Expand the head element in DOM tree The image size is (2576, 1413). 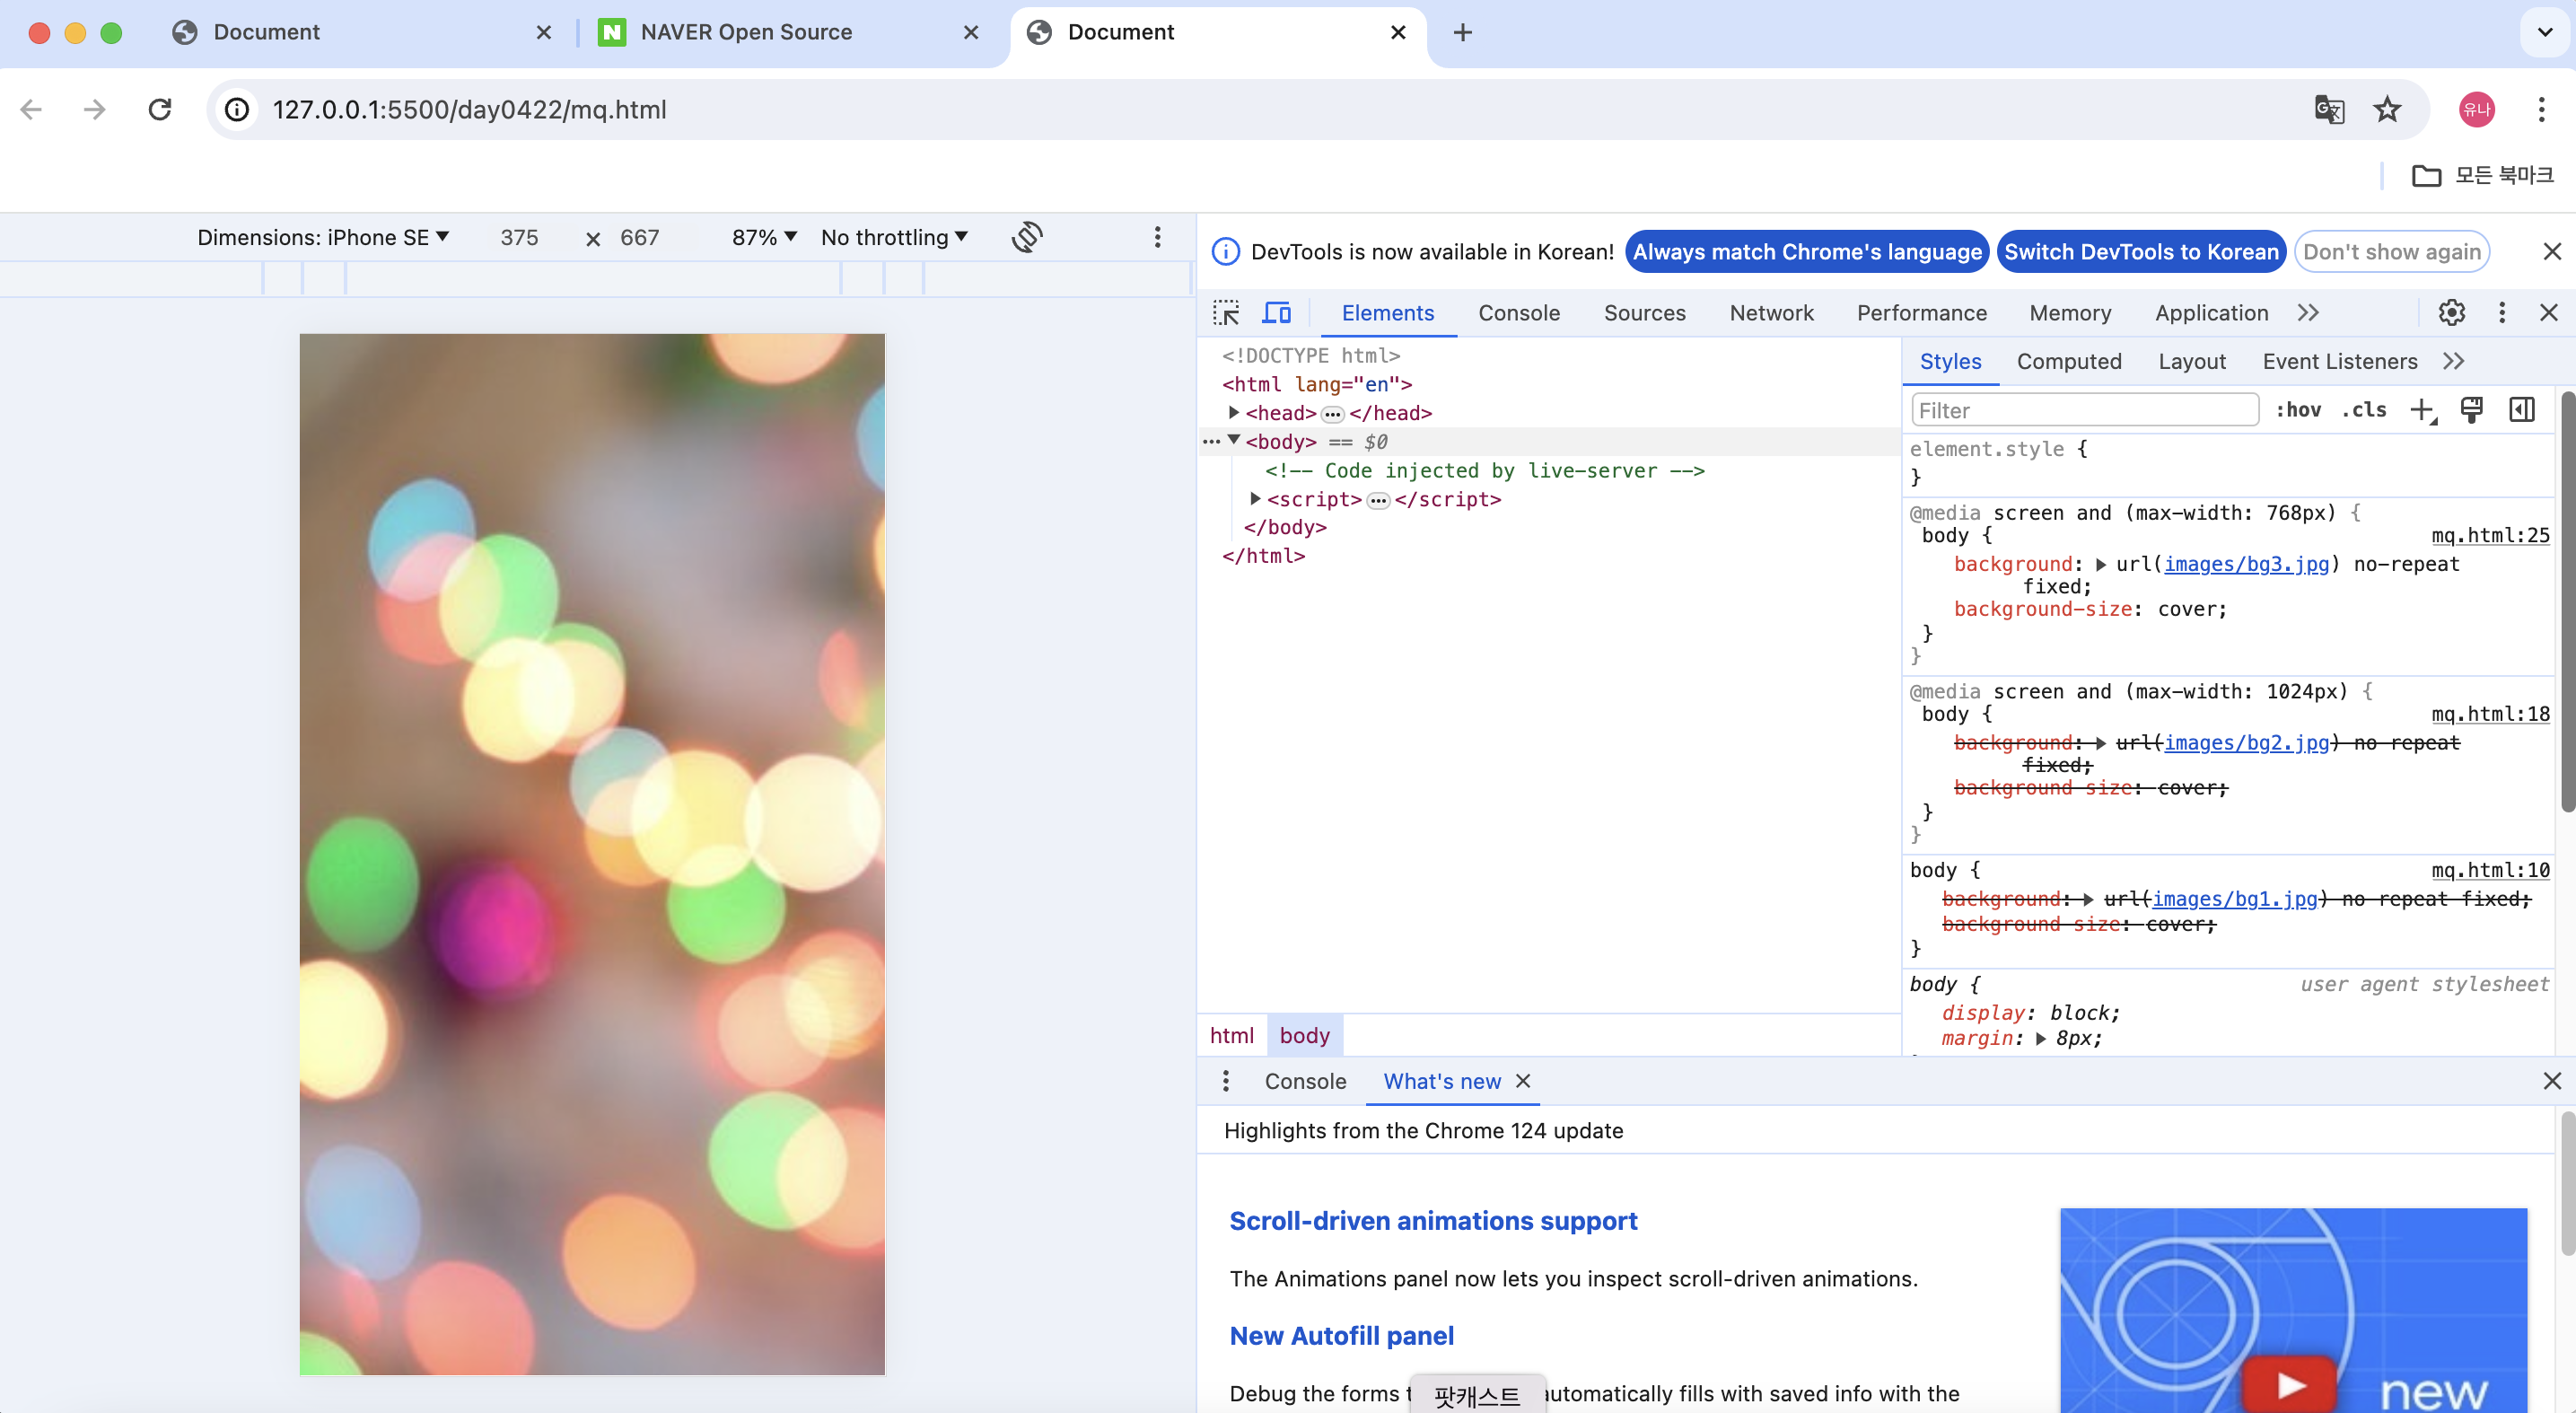click(x=1234, y=412)
